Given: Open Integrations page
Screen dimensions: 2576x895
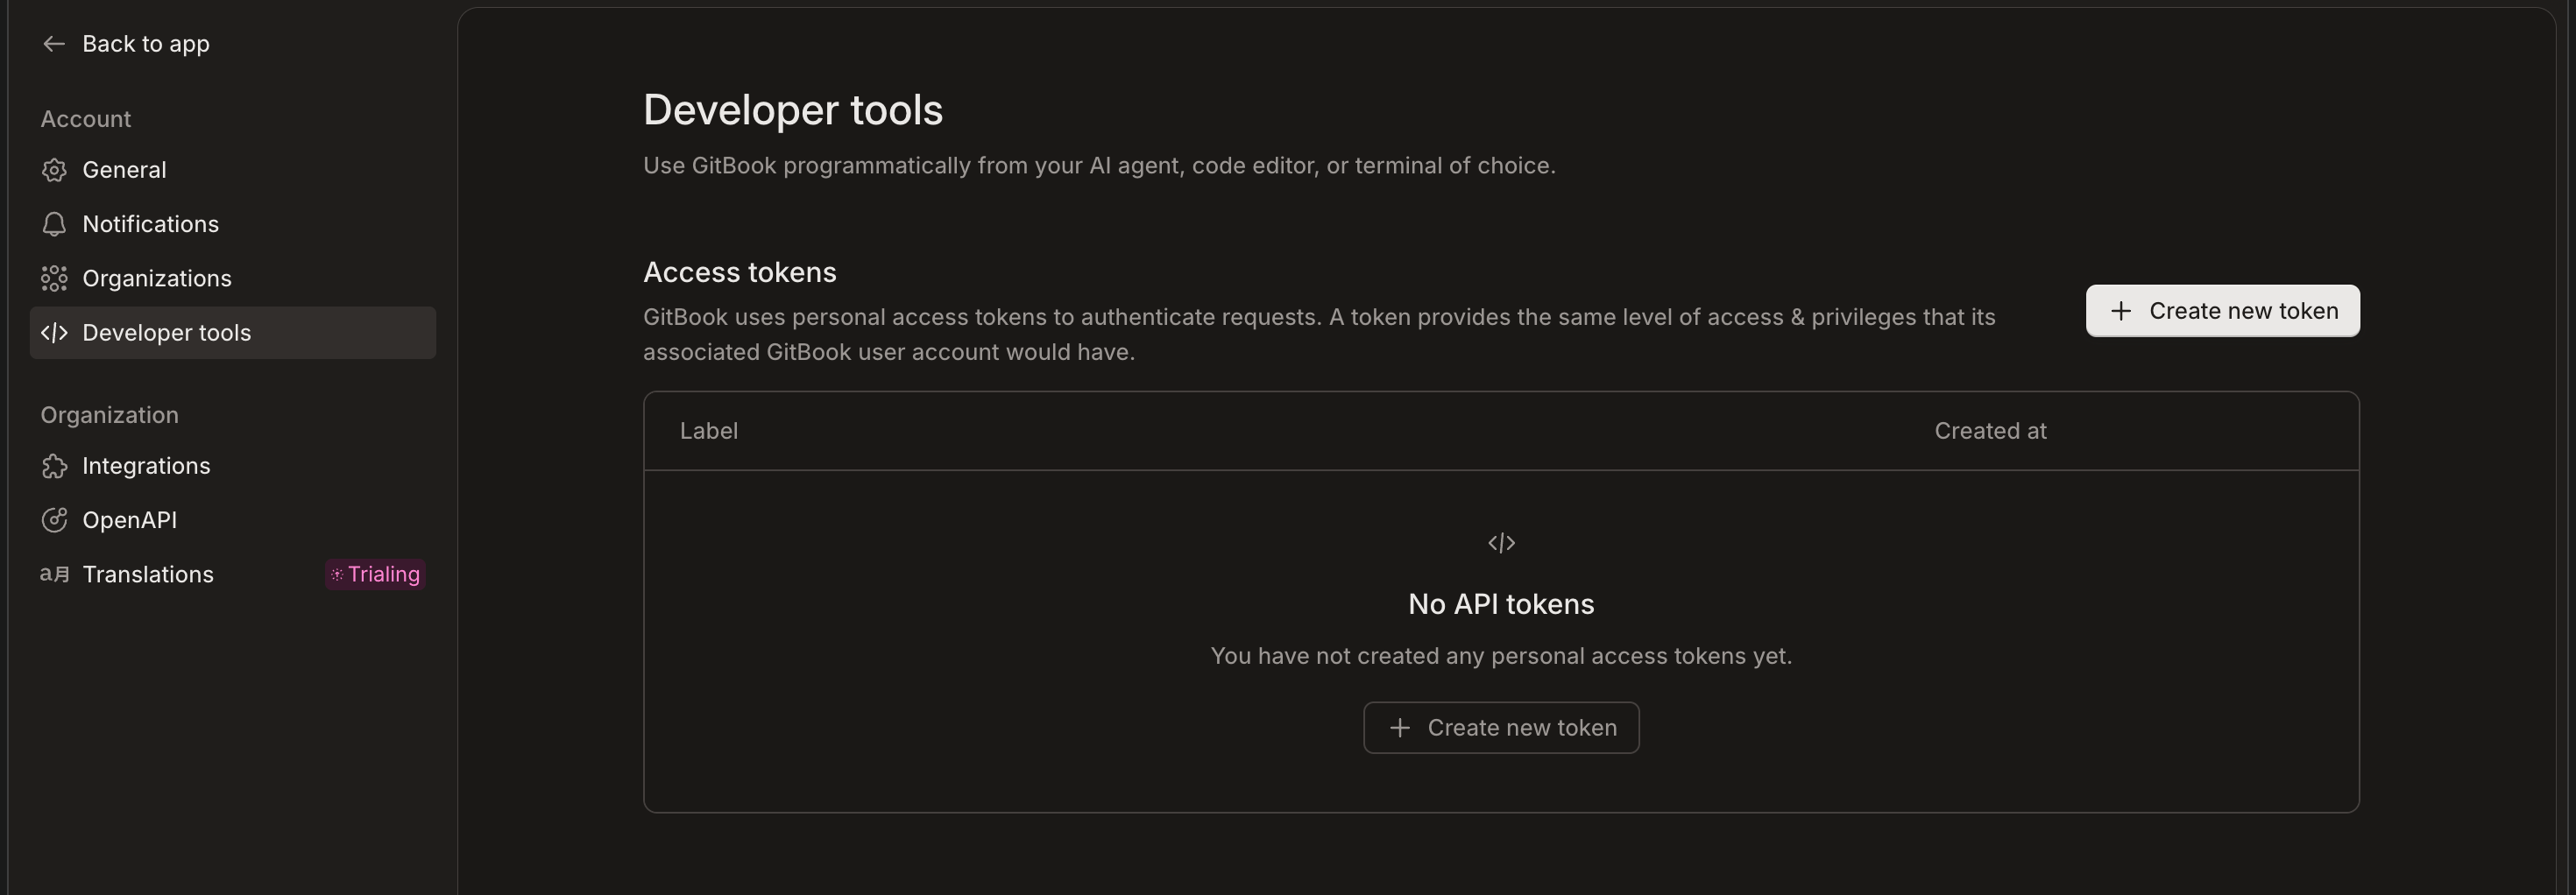Looking at the screenshot, I should 233,466.
